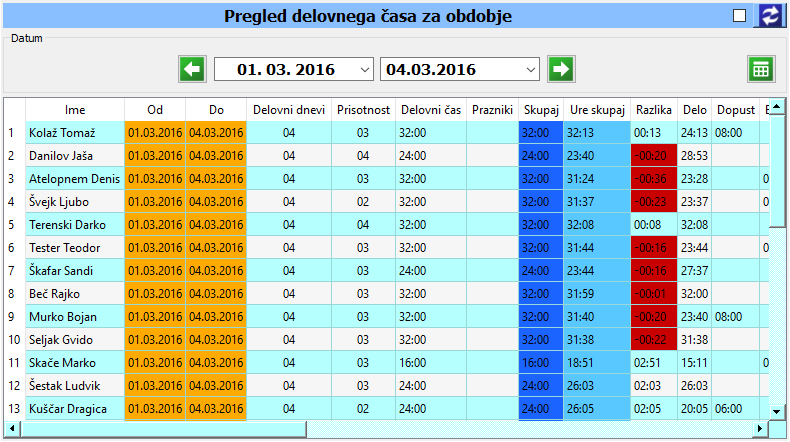
Task: Click the green right arrow for next period
Action: [561, 69]
